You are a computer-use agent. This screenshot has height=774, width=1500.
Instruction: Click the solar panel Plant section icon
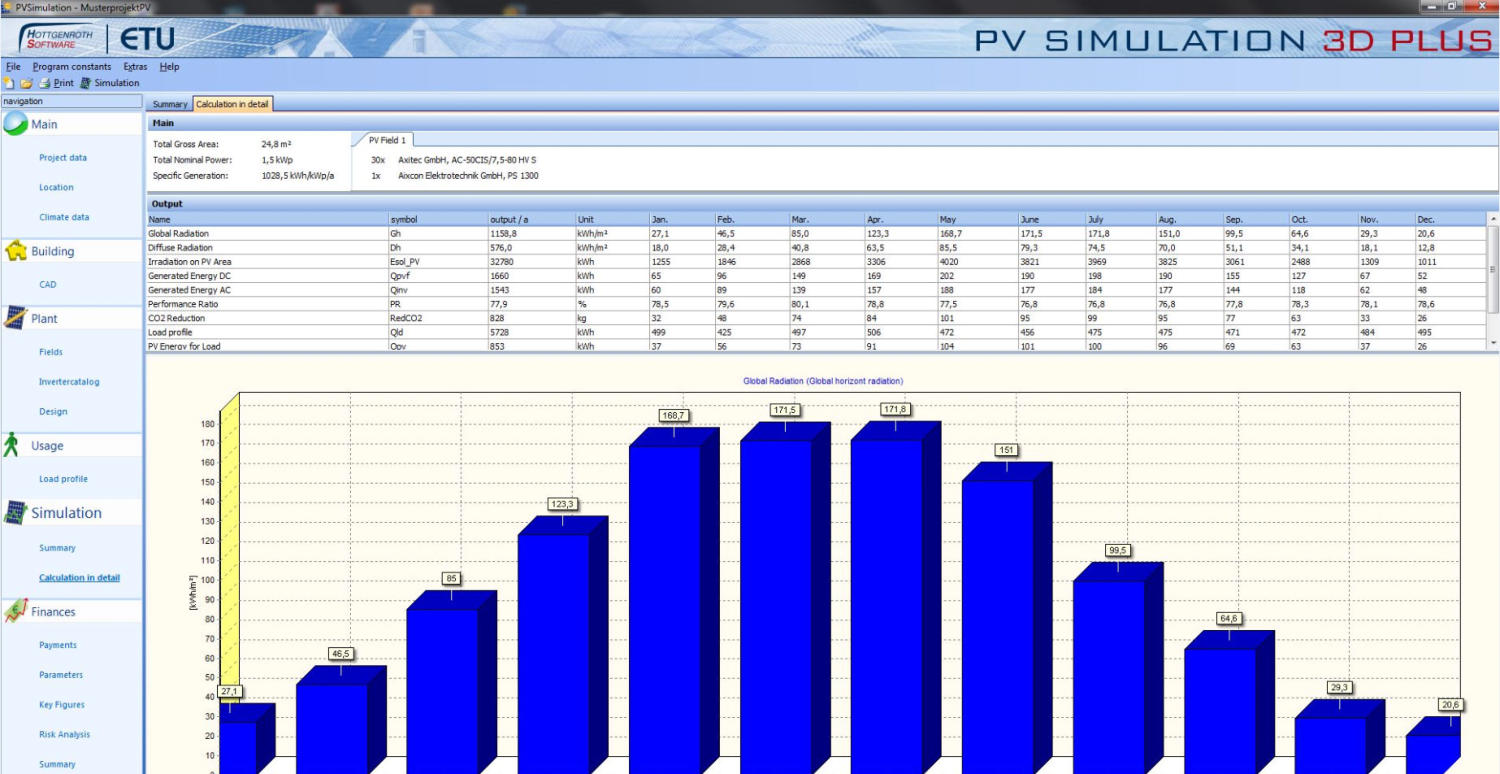click(x=15, y=318)
